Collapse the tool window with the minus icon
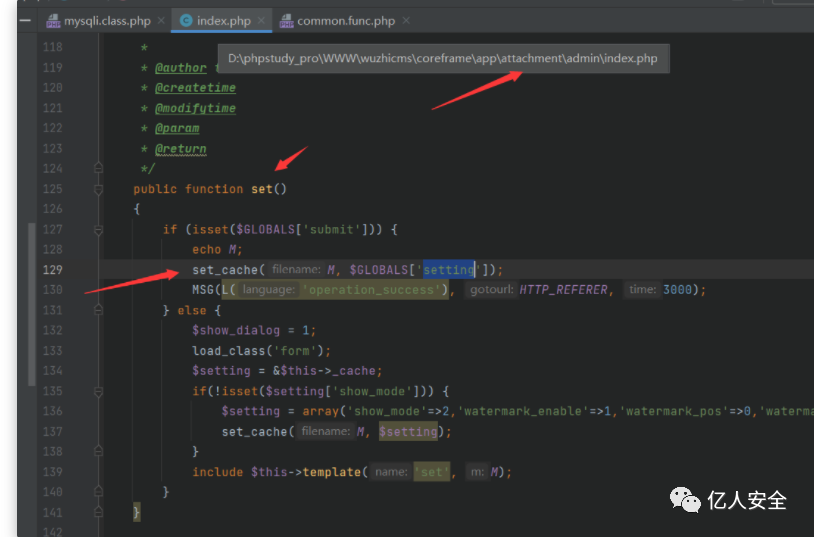Viewport: 814px width, 537px height. tap(25, 21)
